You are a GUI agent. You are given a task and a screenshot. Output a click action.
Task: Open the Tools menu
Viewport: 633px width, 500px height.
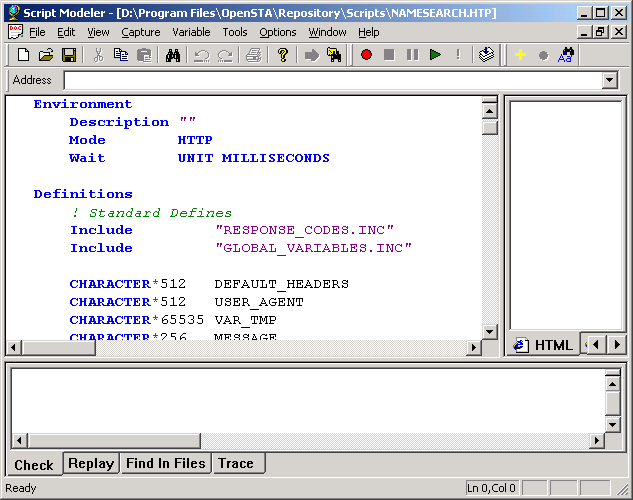[x=235, y=32]
